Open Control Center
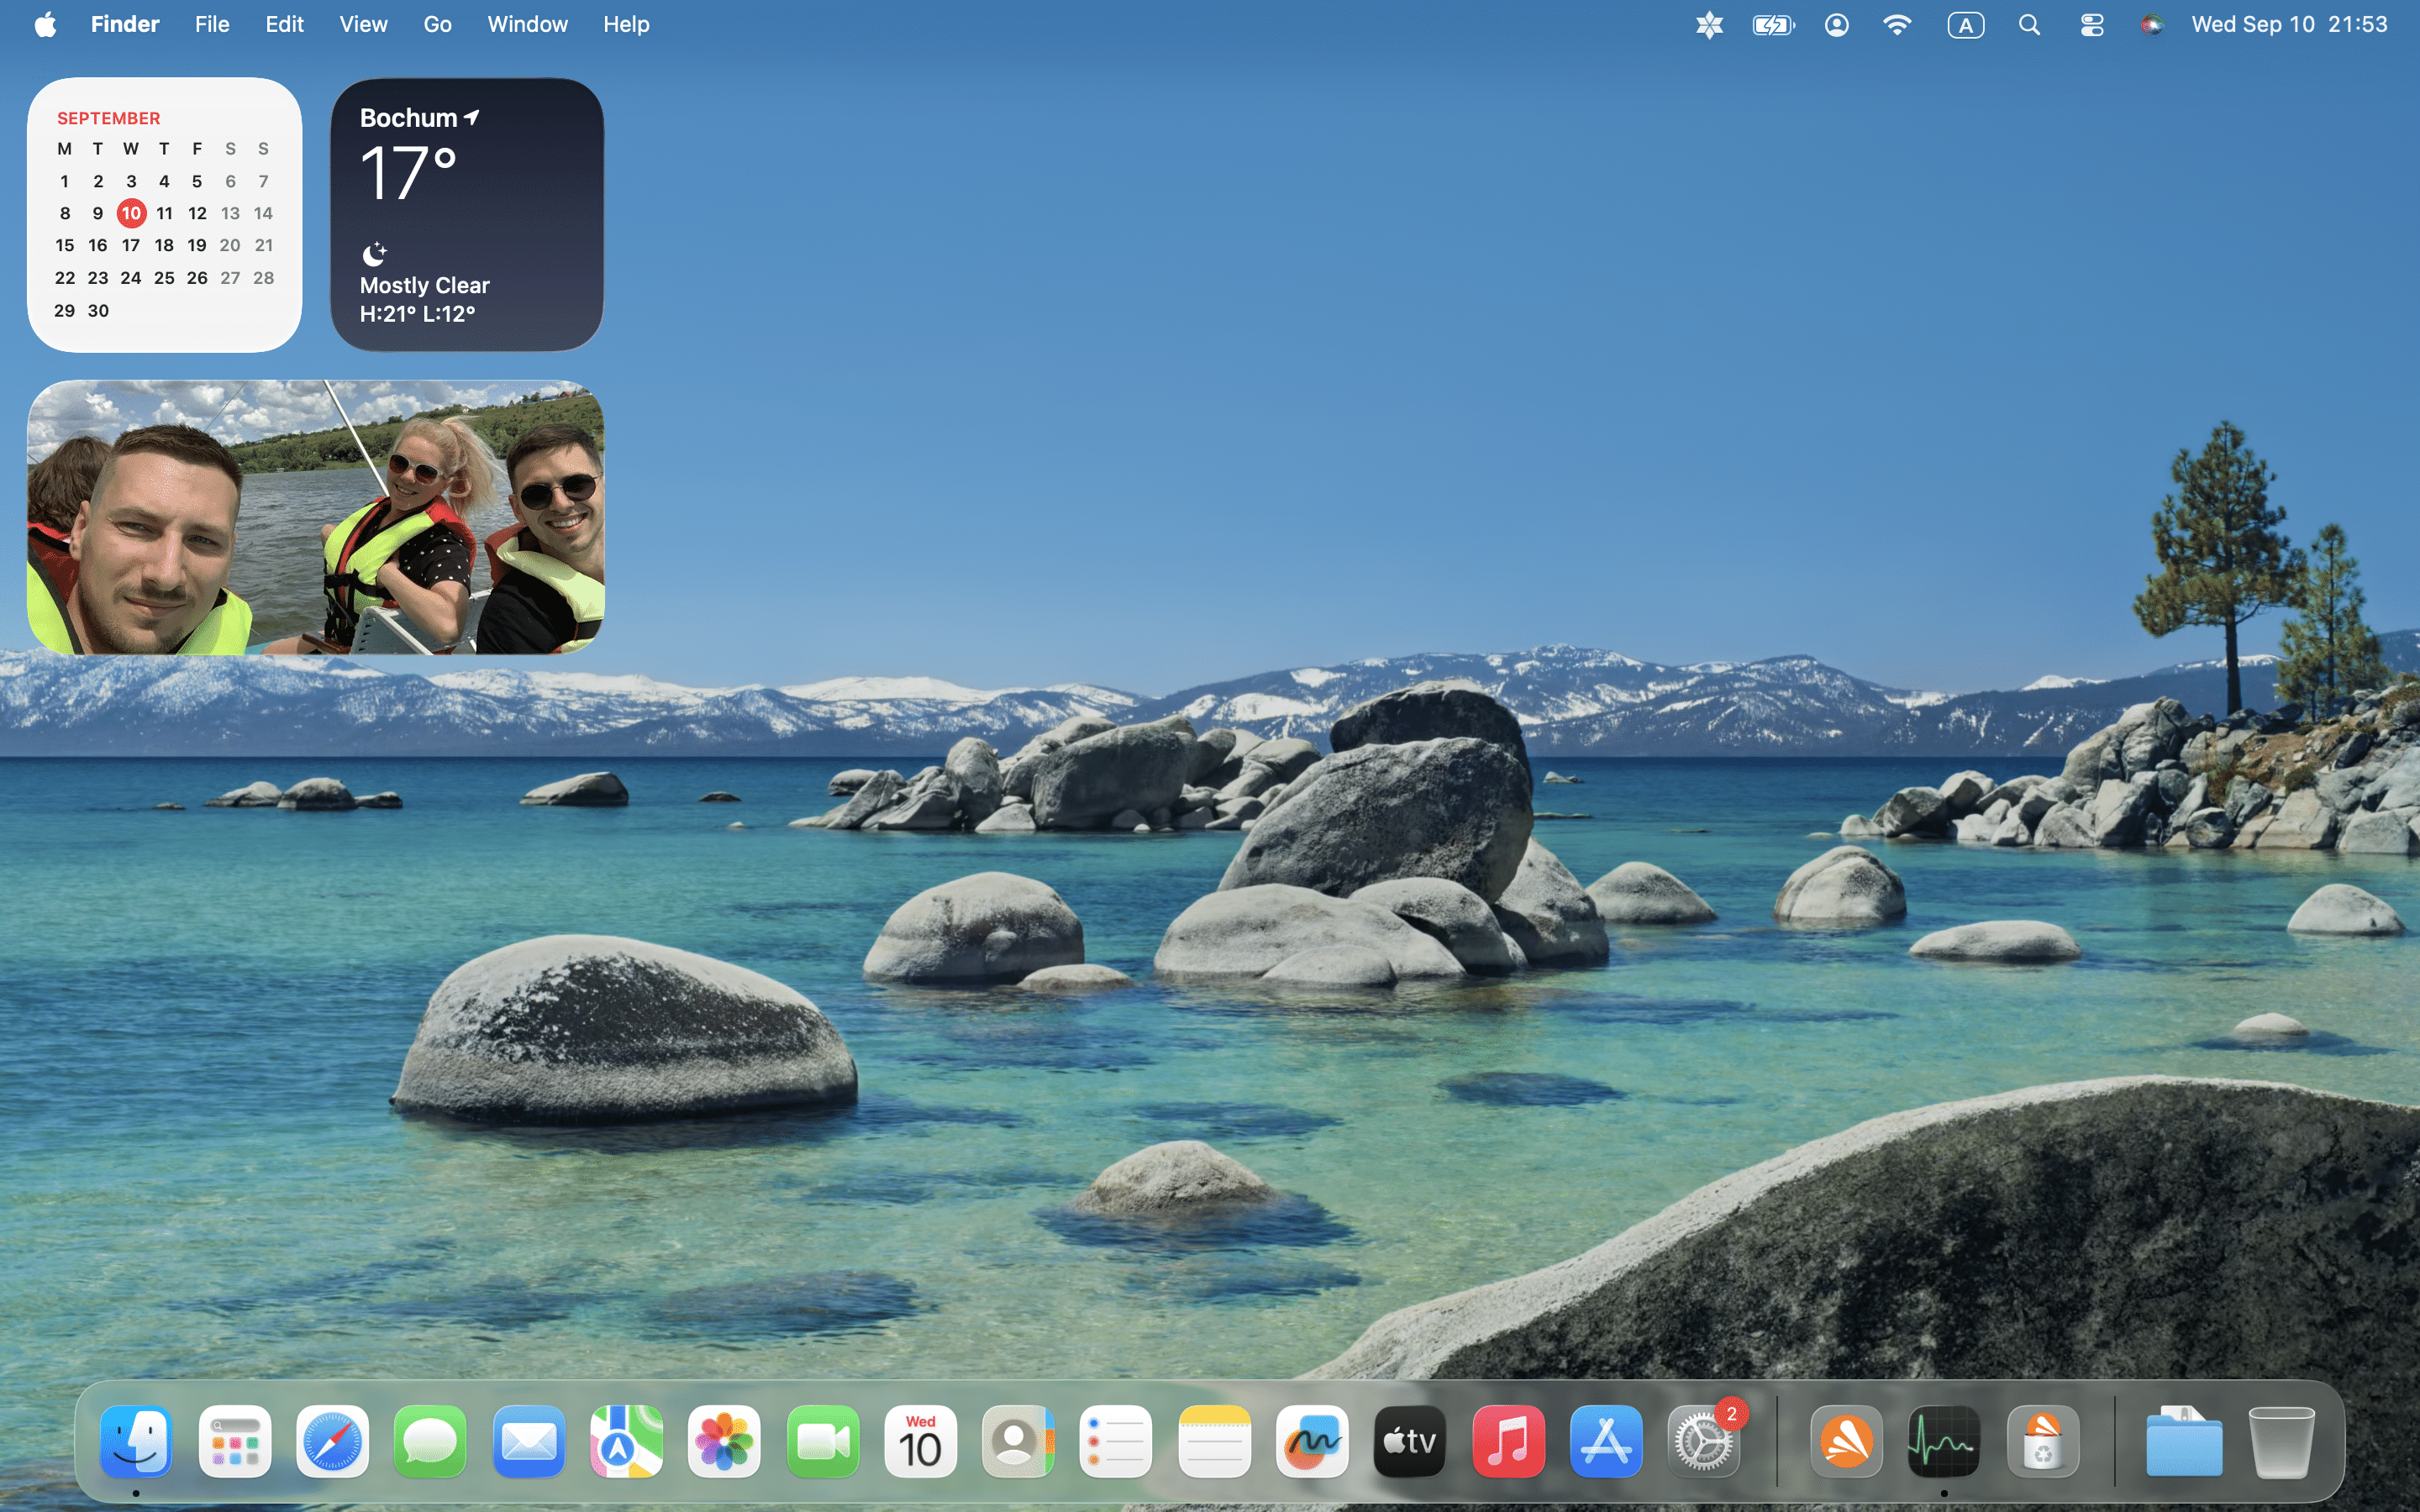The height and width of the screenshot is (1512, 2420). pos(2091,25)
